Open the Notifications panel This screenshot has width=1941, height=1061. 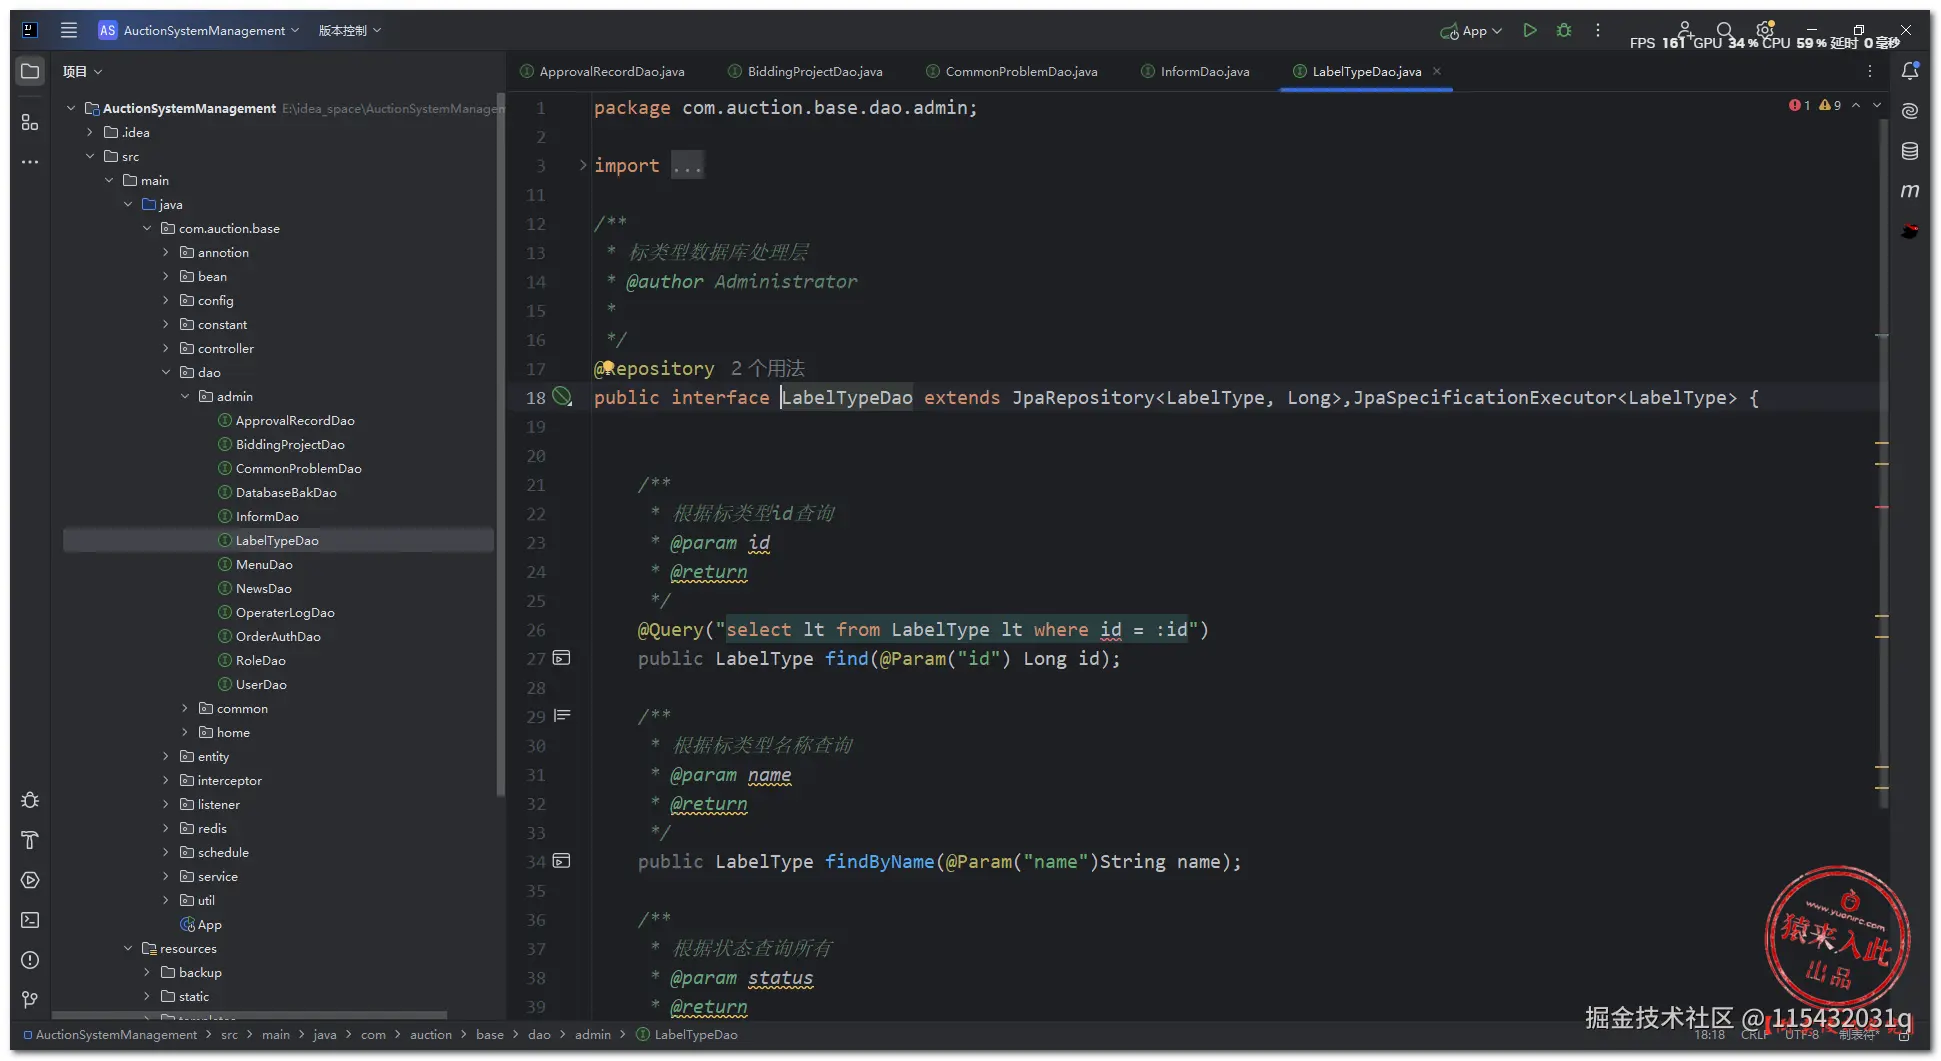click(1910, 71)
